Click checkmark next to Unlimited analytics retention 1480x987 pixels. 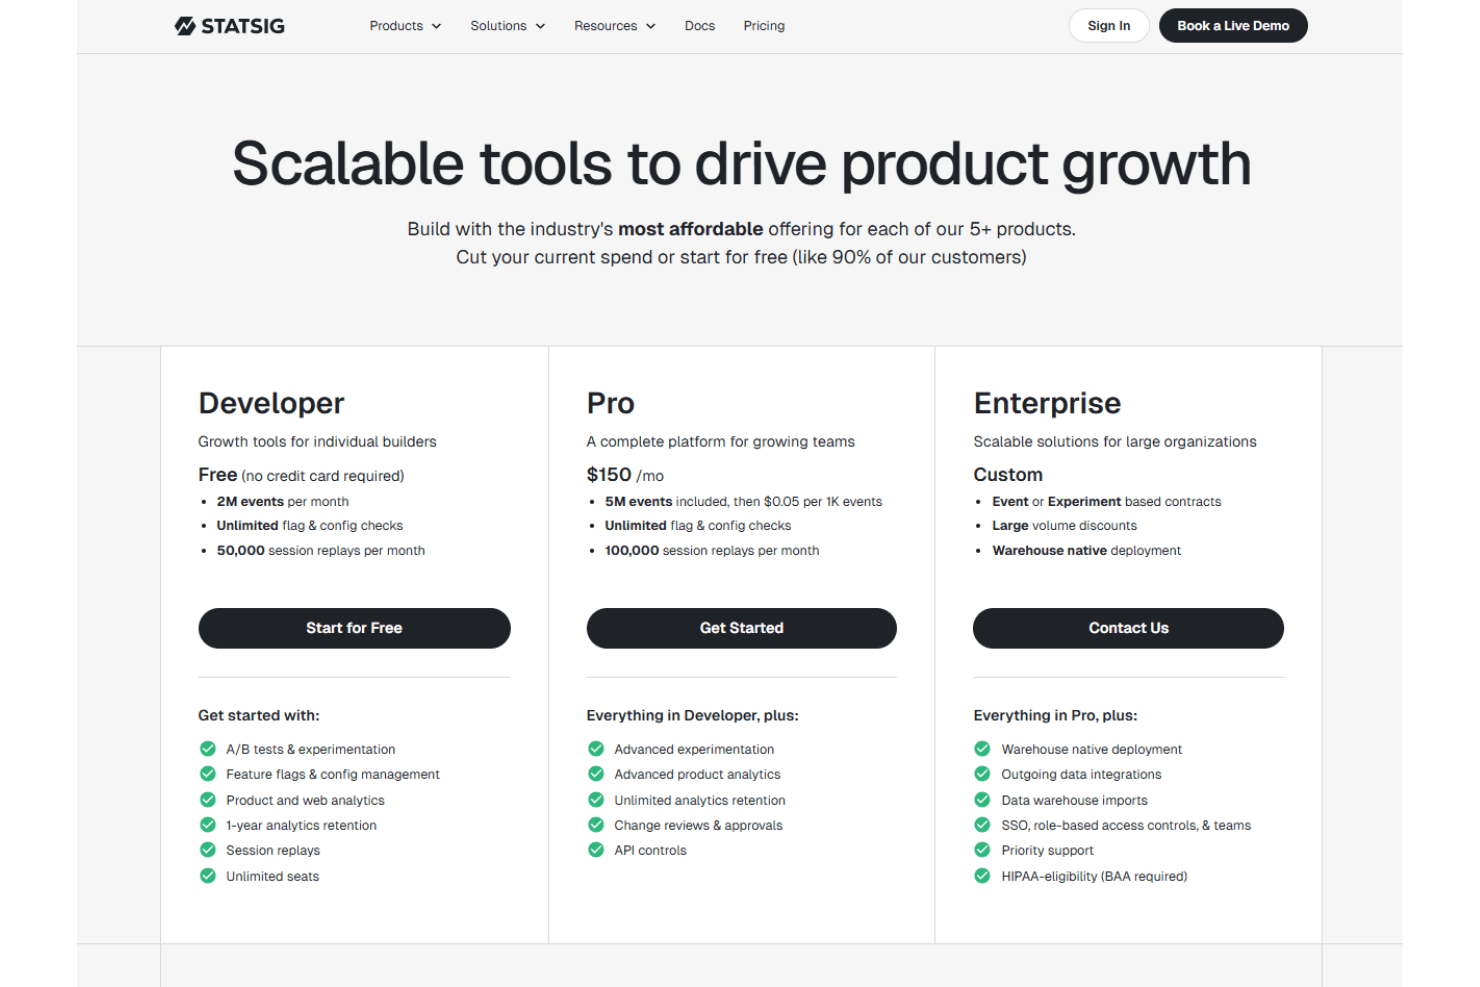(x=596, y=800)
